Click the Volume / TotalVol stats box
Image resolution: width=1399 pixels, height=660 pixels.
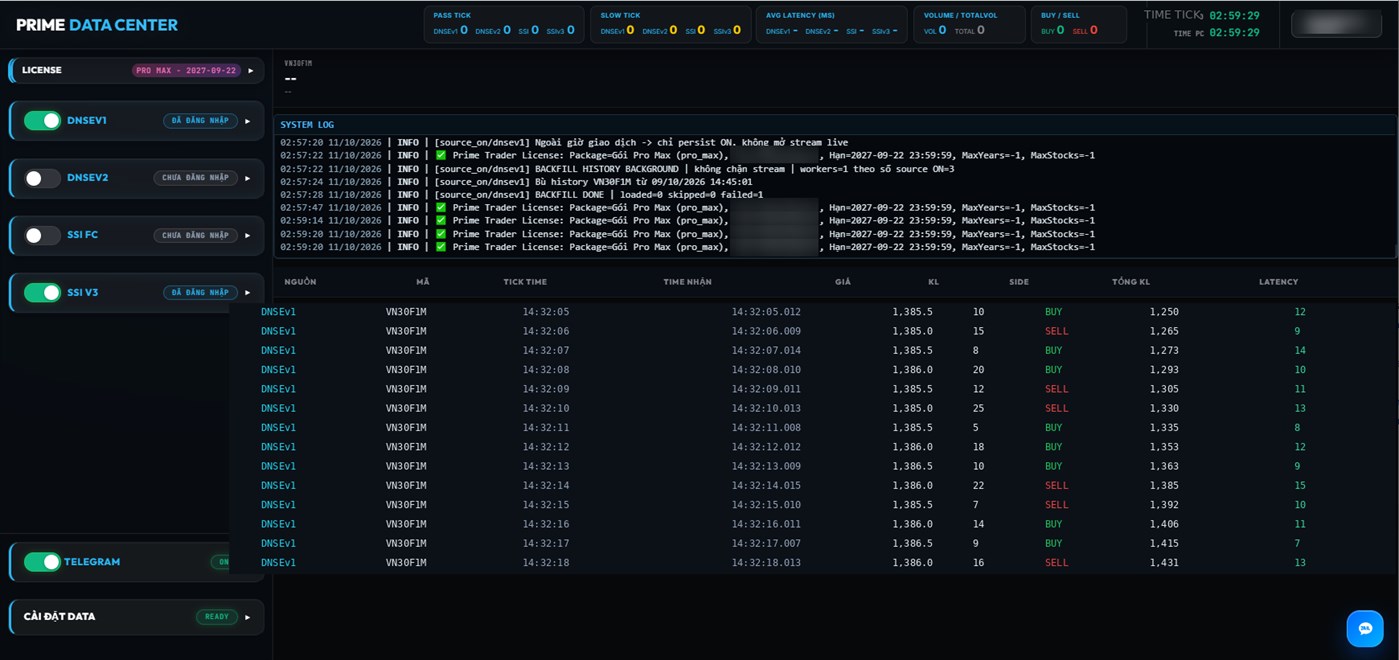[969, 24]
